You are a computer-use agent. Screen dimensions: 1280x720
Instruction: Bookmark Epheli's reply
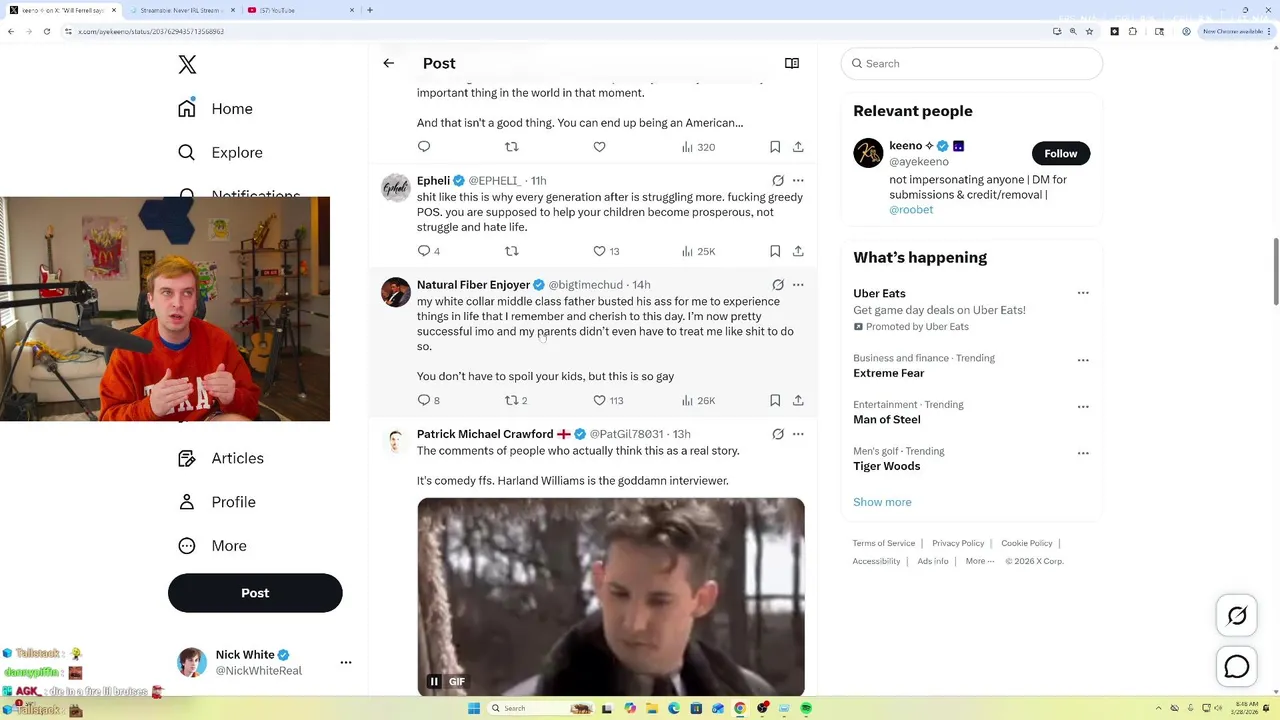pos(775,251)
